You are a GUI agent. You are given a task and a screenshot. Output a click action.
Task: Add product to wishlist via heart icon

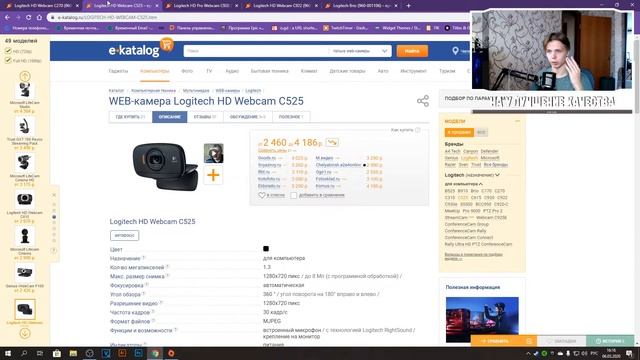pos(262,195)
